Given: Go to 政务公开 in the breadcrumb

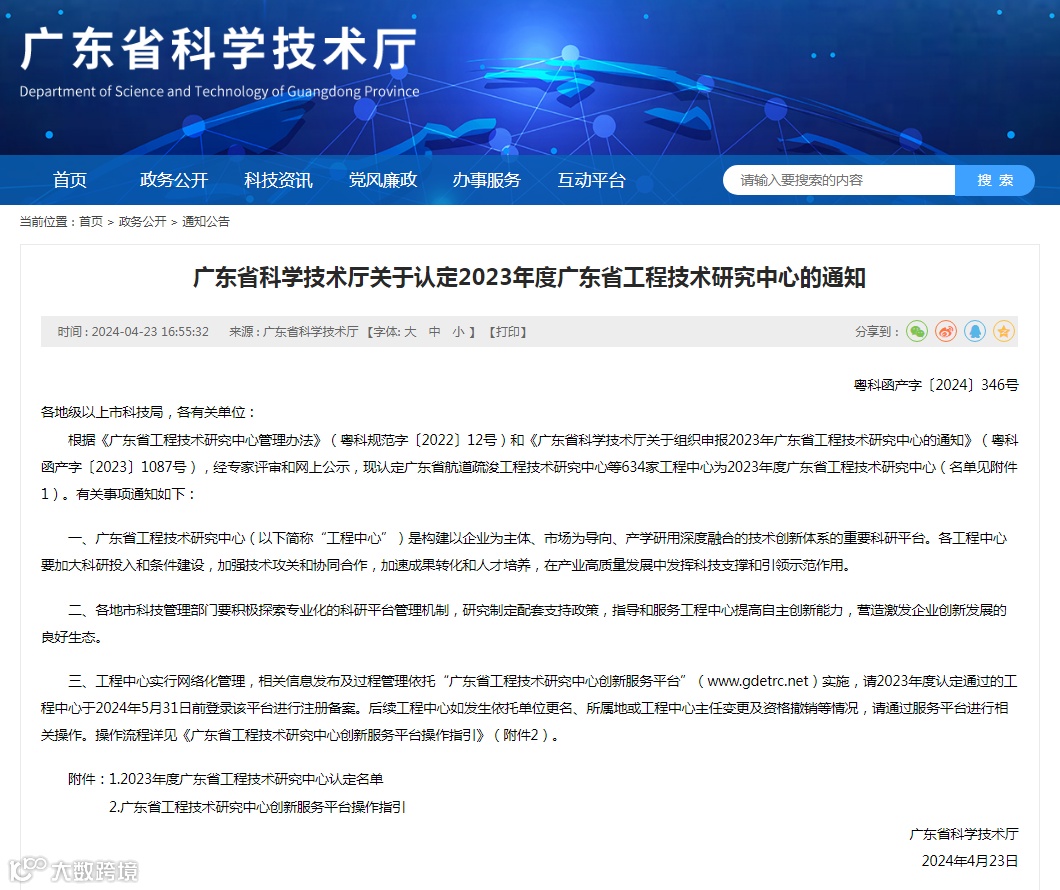Looking at the screenshot, I should 142,222.
